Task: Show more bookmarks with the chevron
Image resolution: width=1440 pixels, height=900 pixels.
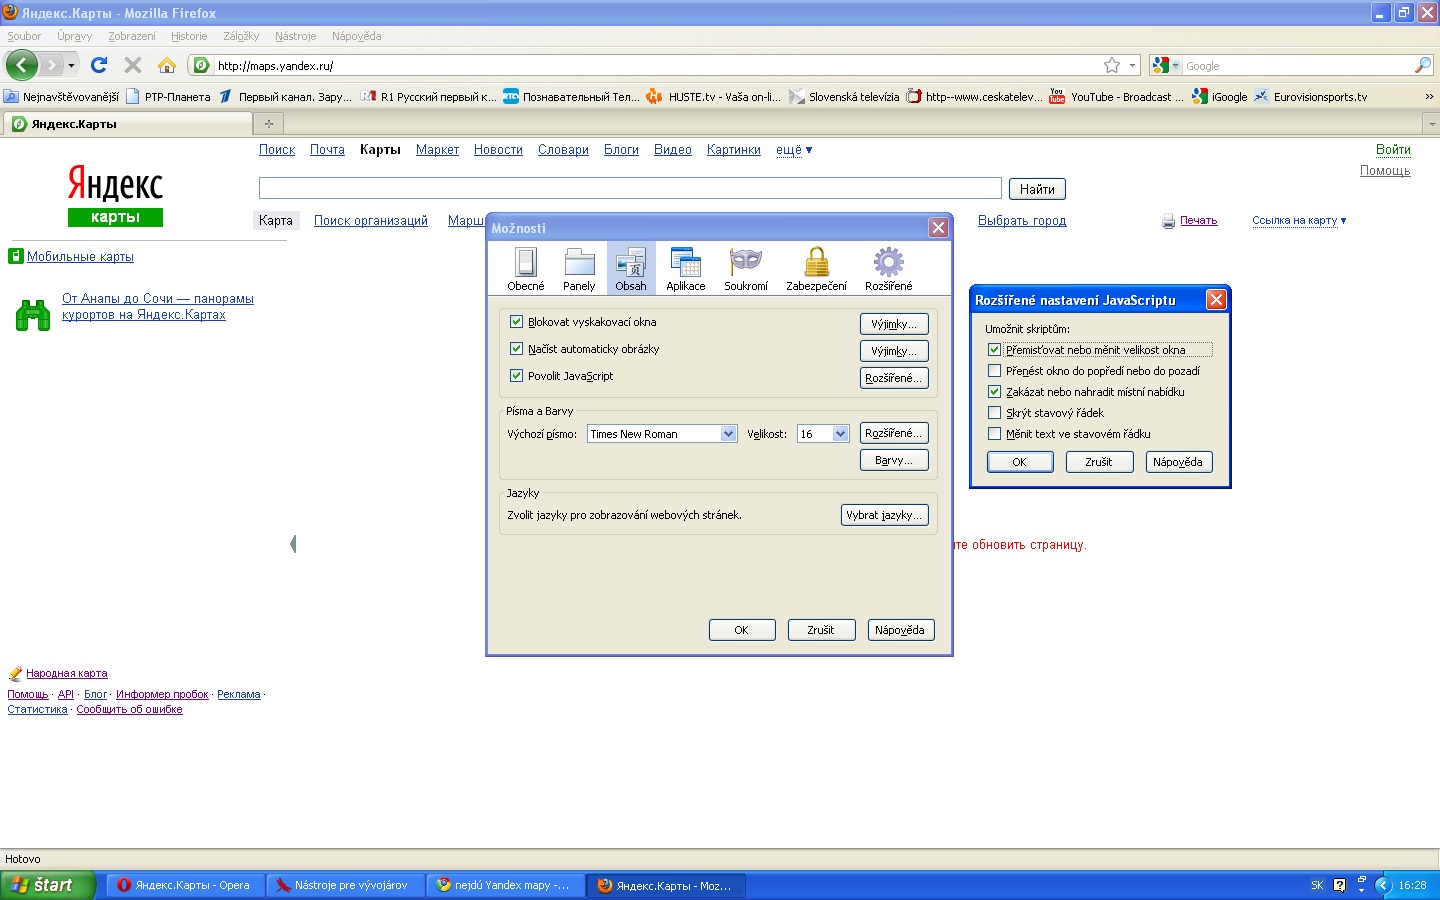Action: (x=1429, y=97)
